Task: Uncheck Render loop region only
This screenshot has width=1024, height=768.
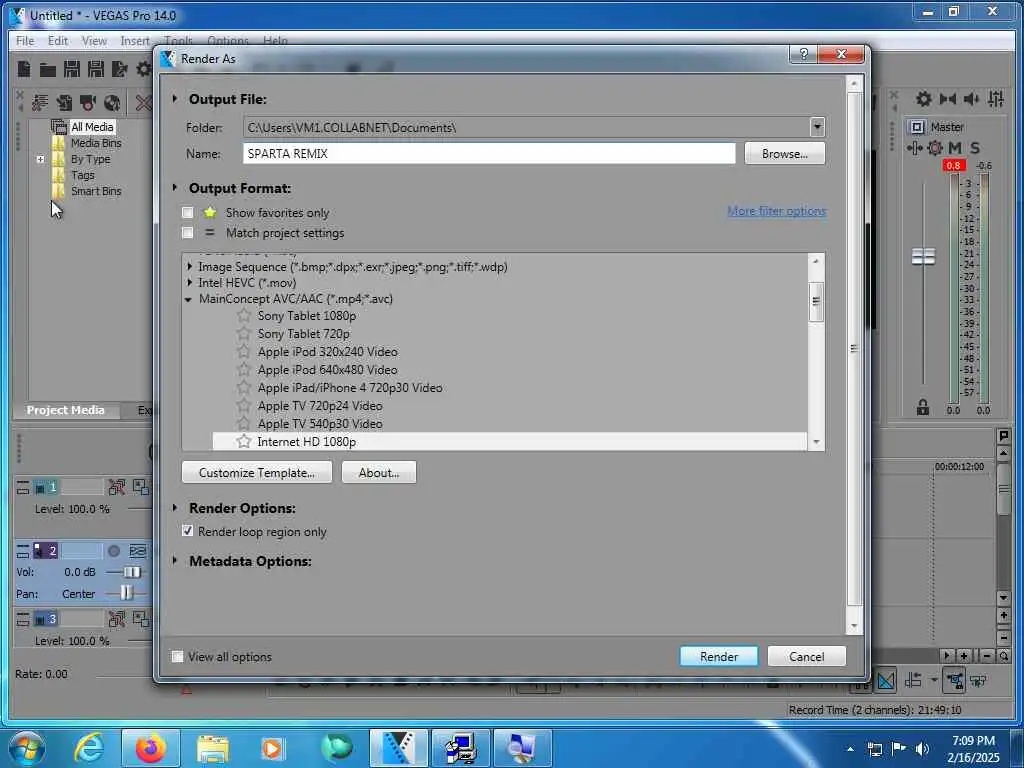Action: tap(187, 531)
